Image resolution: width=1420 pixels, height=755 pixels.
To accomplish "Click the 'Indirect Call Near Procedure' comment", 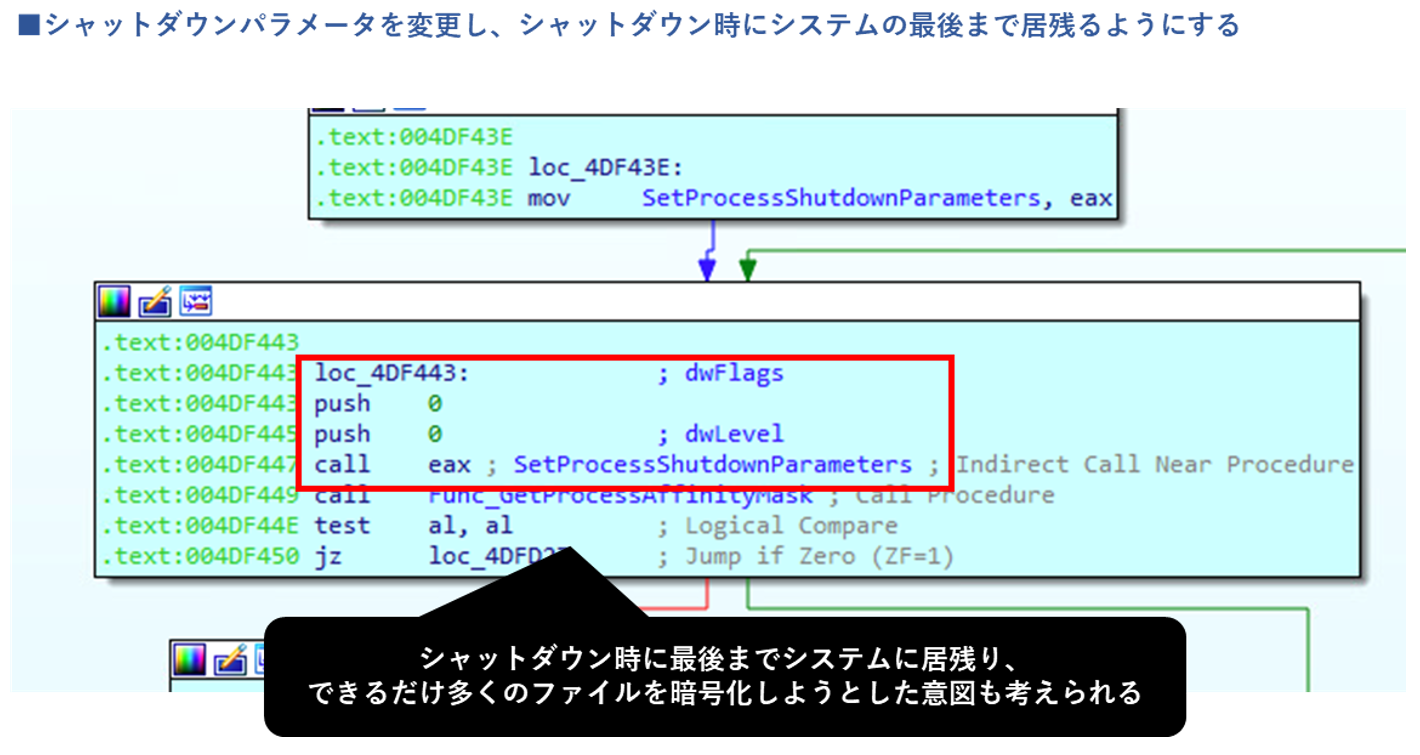I will point(1154,465).
